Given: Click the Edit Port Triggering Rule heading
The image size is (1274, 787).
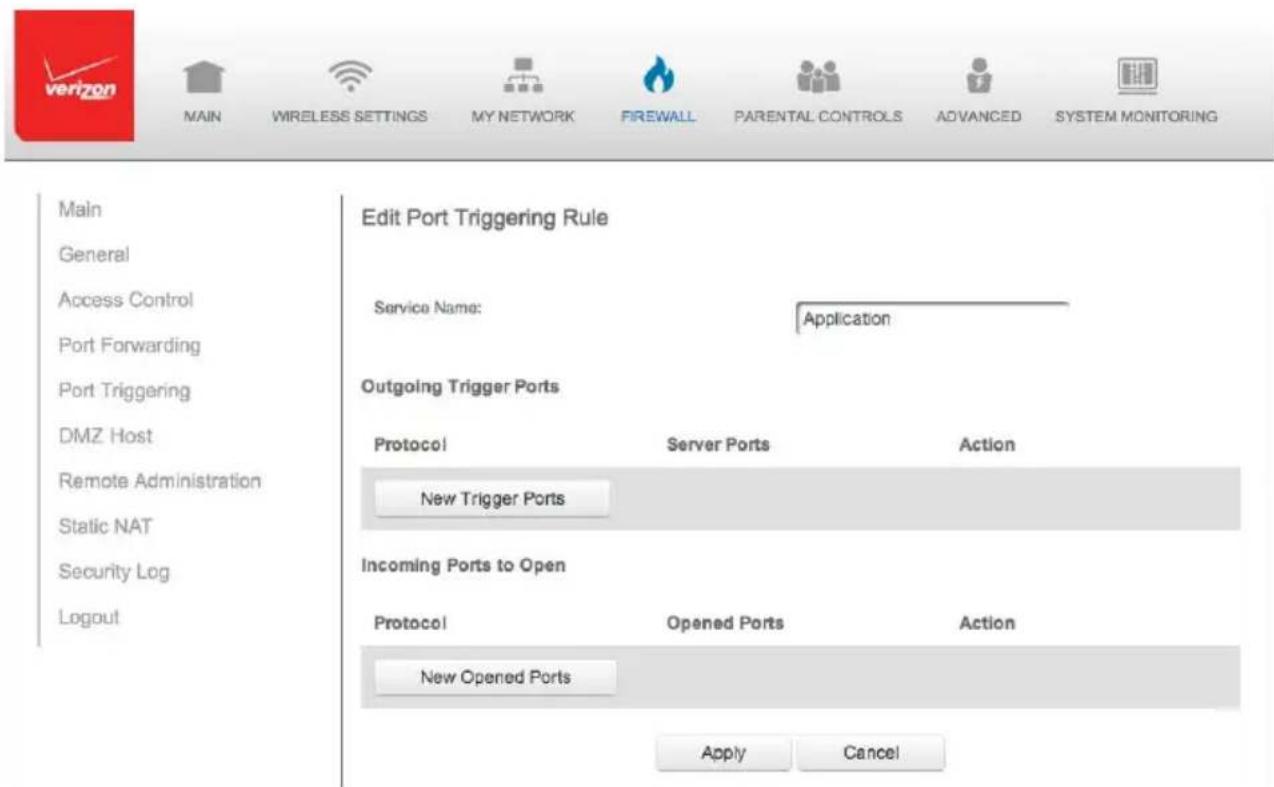Looking at the screenshot, I should coord(485,219).
